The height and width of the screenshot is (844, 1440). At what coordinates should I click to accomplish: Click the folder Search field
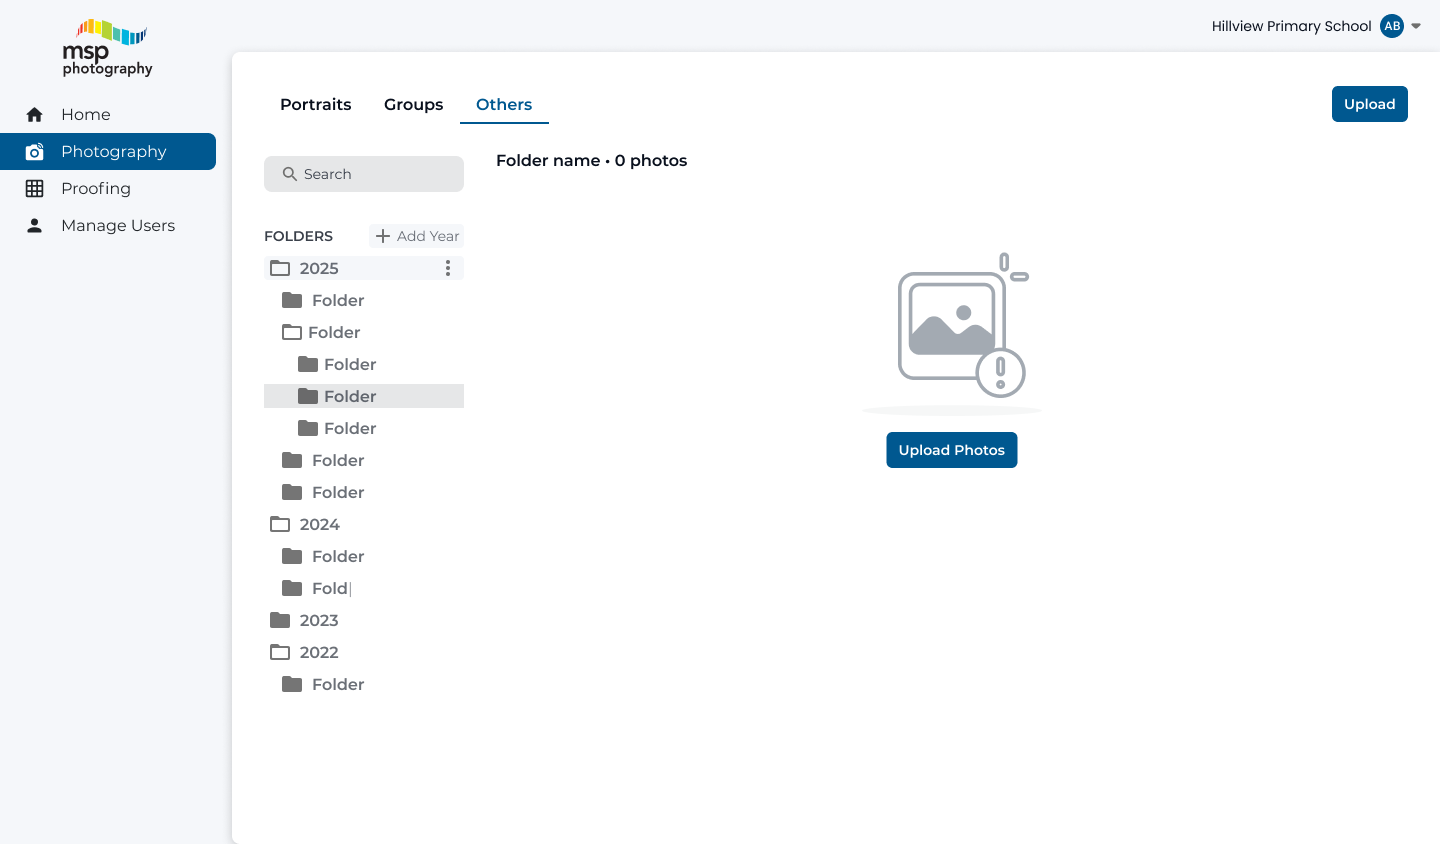tap(364, 174)
